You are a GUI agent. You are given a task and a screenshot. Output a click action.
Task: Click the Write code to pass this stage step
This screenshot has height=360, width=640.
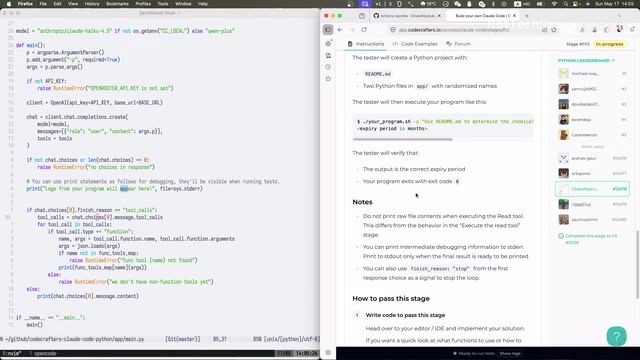pyautogui.click(x=405, y=315)
